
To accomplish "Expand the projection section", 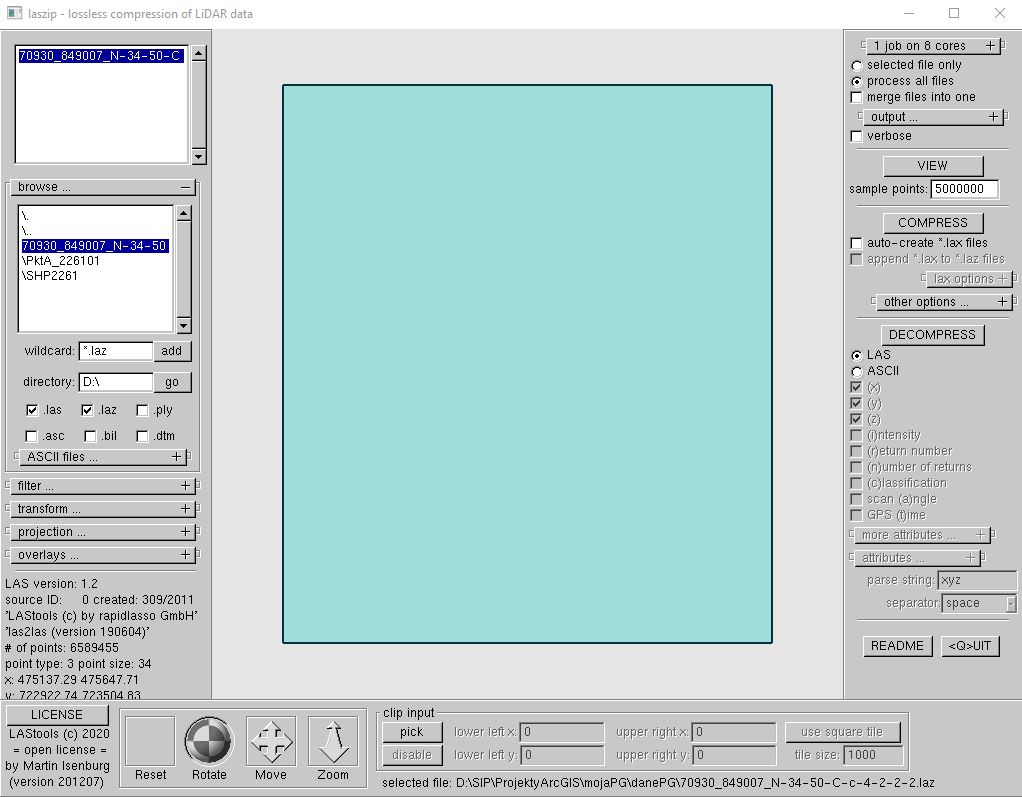I will click(185, 532).
